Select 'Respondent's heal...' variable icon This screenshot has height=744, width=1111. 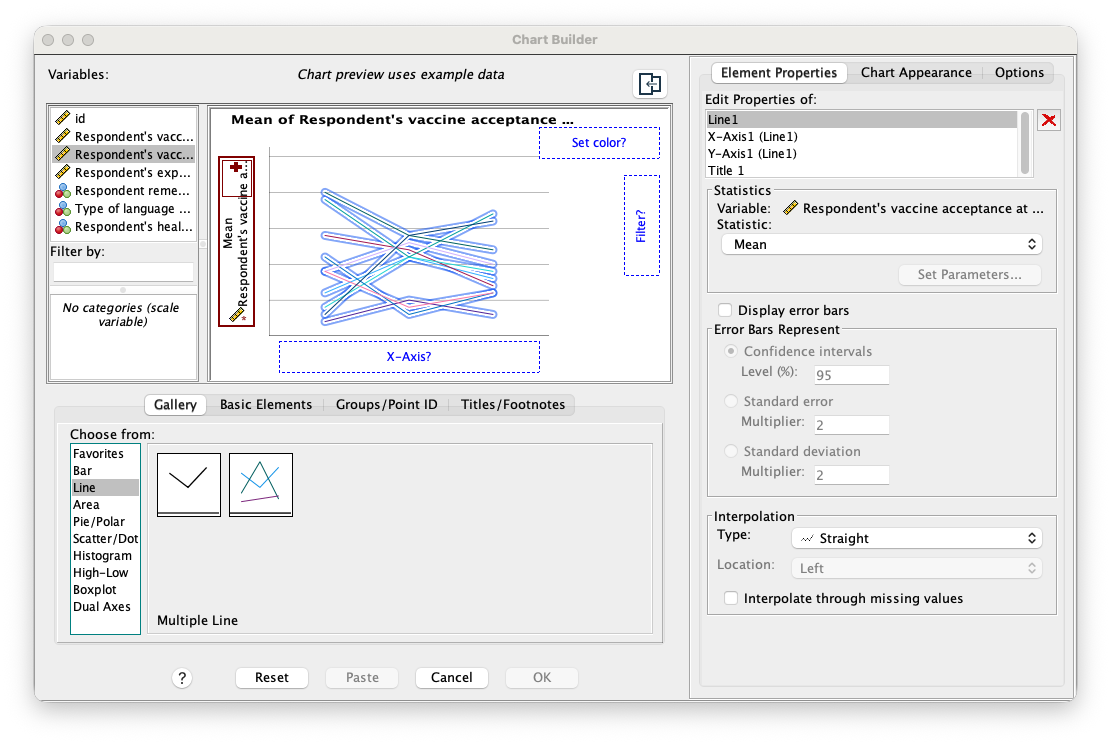tap(62, 227)
